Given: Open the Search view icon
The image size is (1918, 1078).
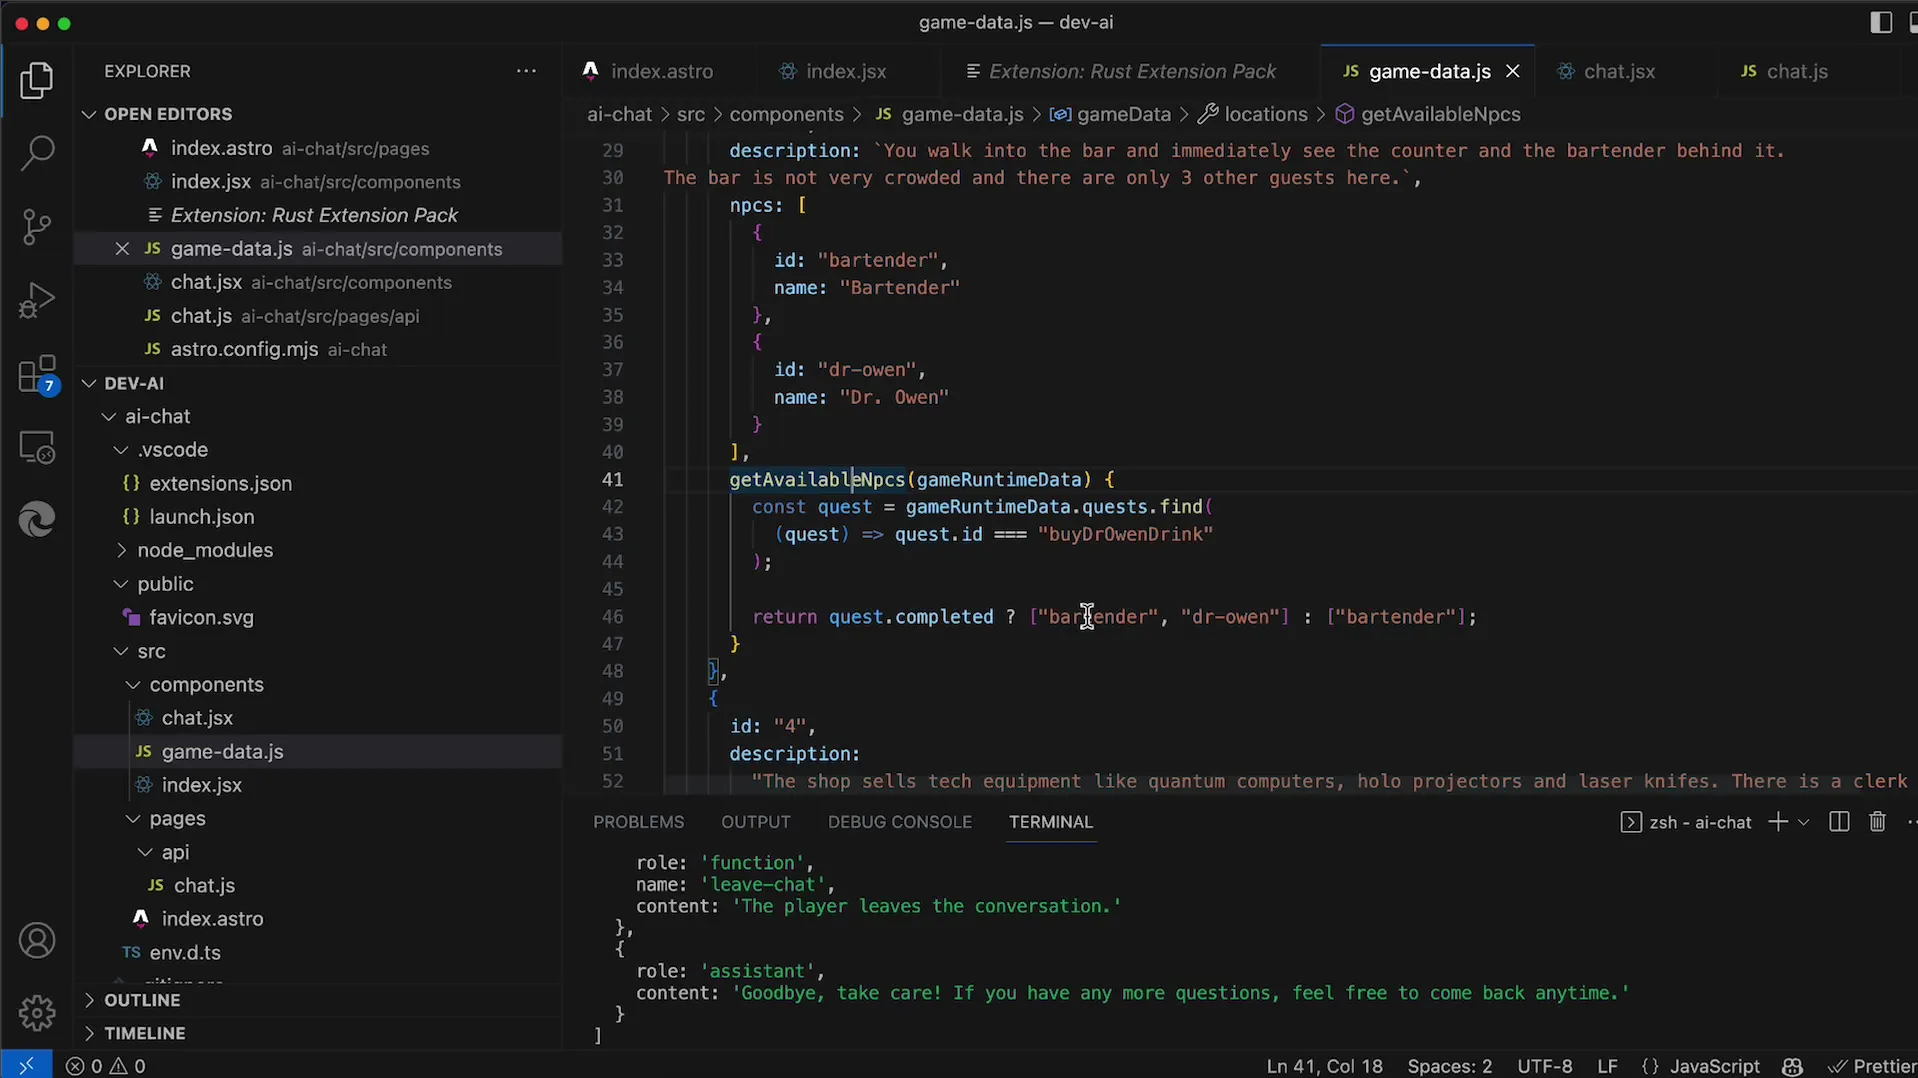Looking at the screenshot, I should (37, 154).
